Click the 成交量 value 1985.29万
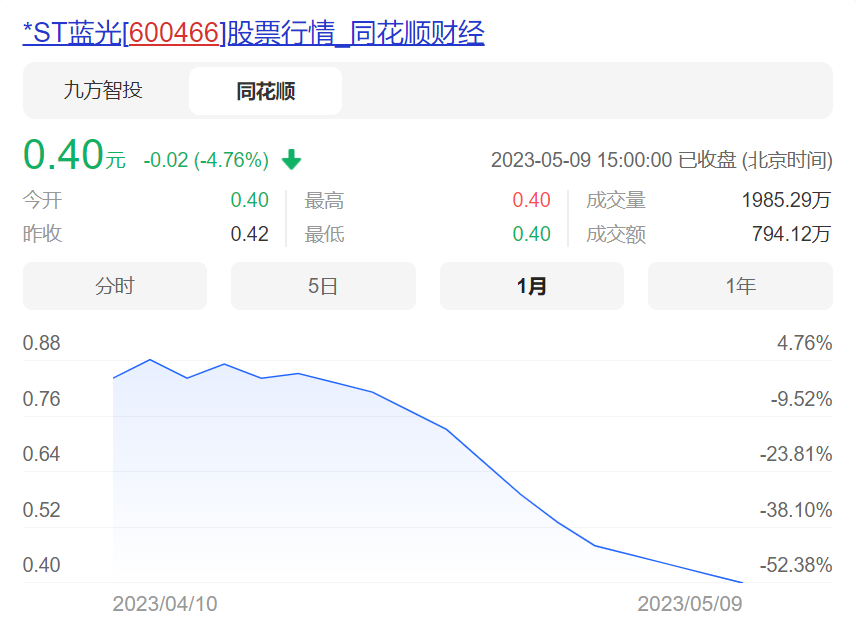856x625 pixels. tap(786, 200)
